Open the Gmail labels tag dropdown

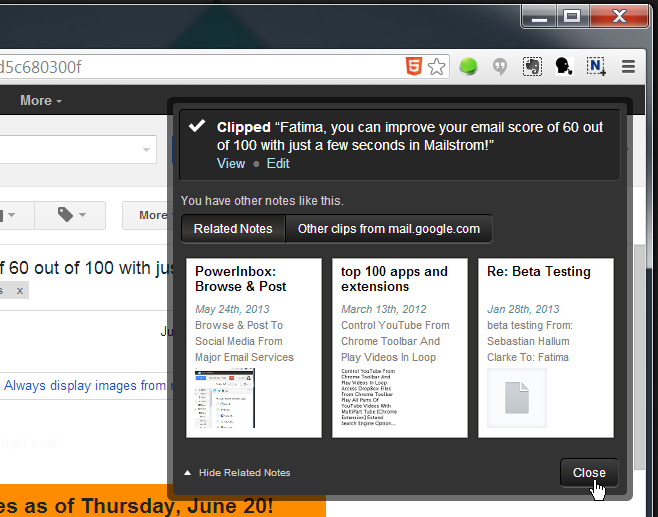(x=70, y=215)
